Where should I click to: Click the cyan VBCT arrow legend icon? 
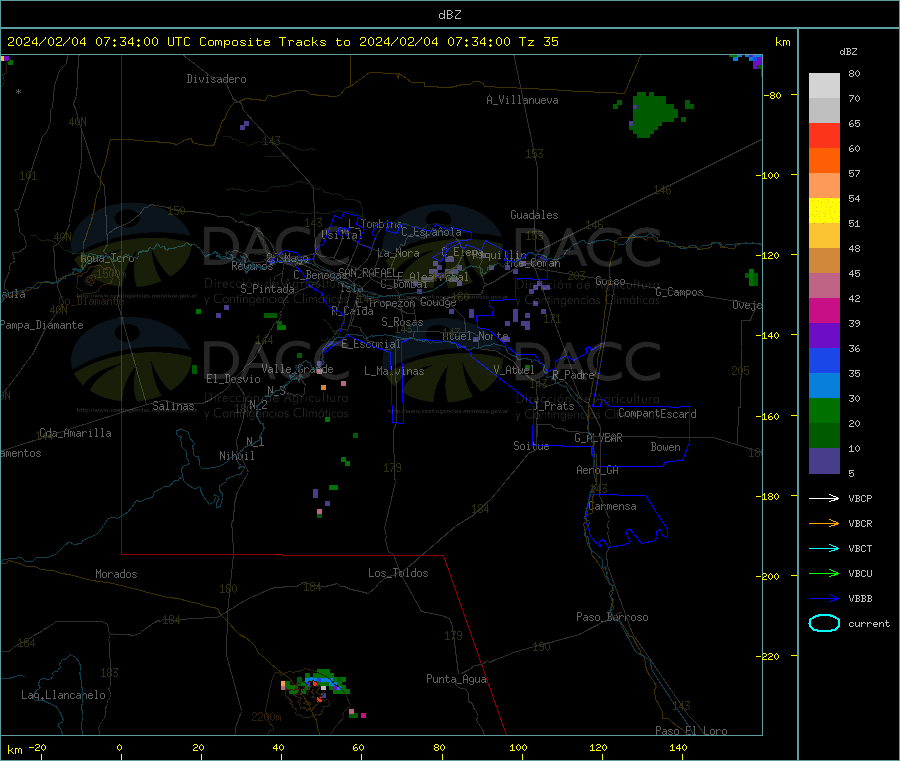824,548
